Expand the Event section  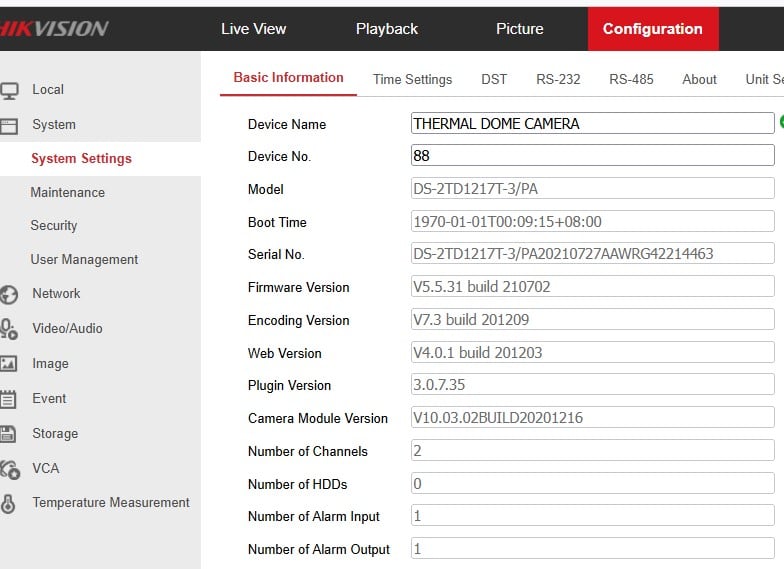coord(49,398)
